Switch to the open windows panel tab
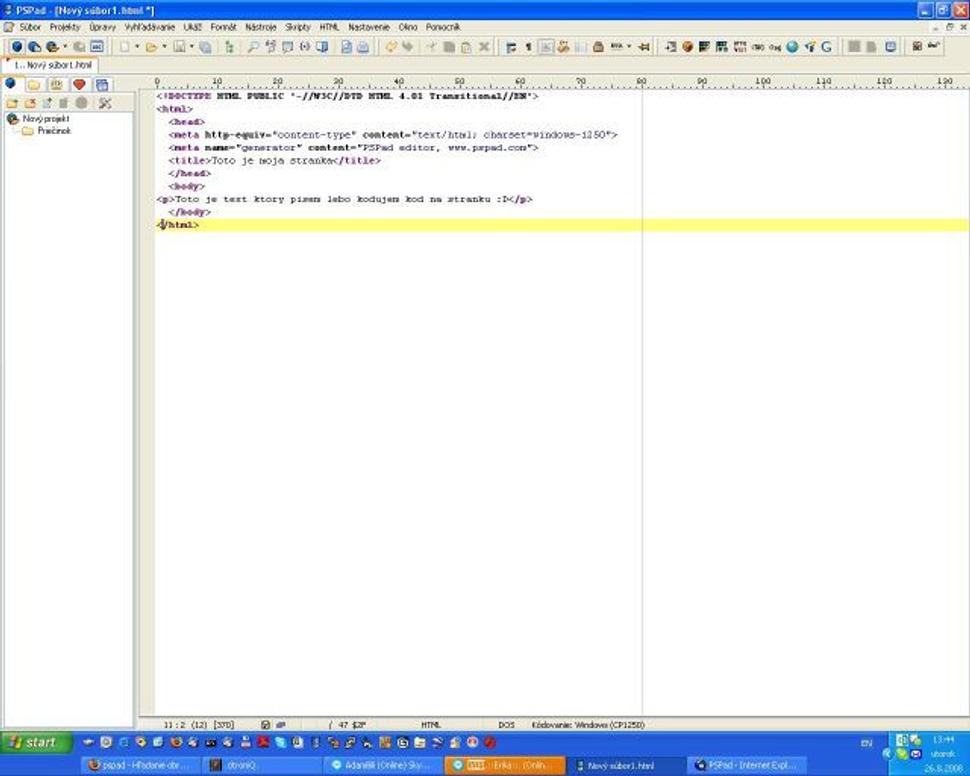Screen dimensions: 970x776 click(102, 85)
